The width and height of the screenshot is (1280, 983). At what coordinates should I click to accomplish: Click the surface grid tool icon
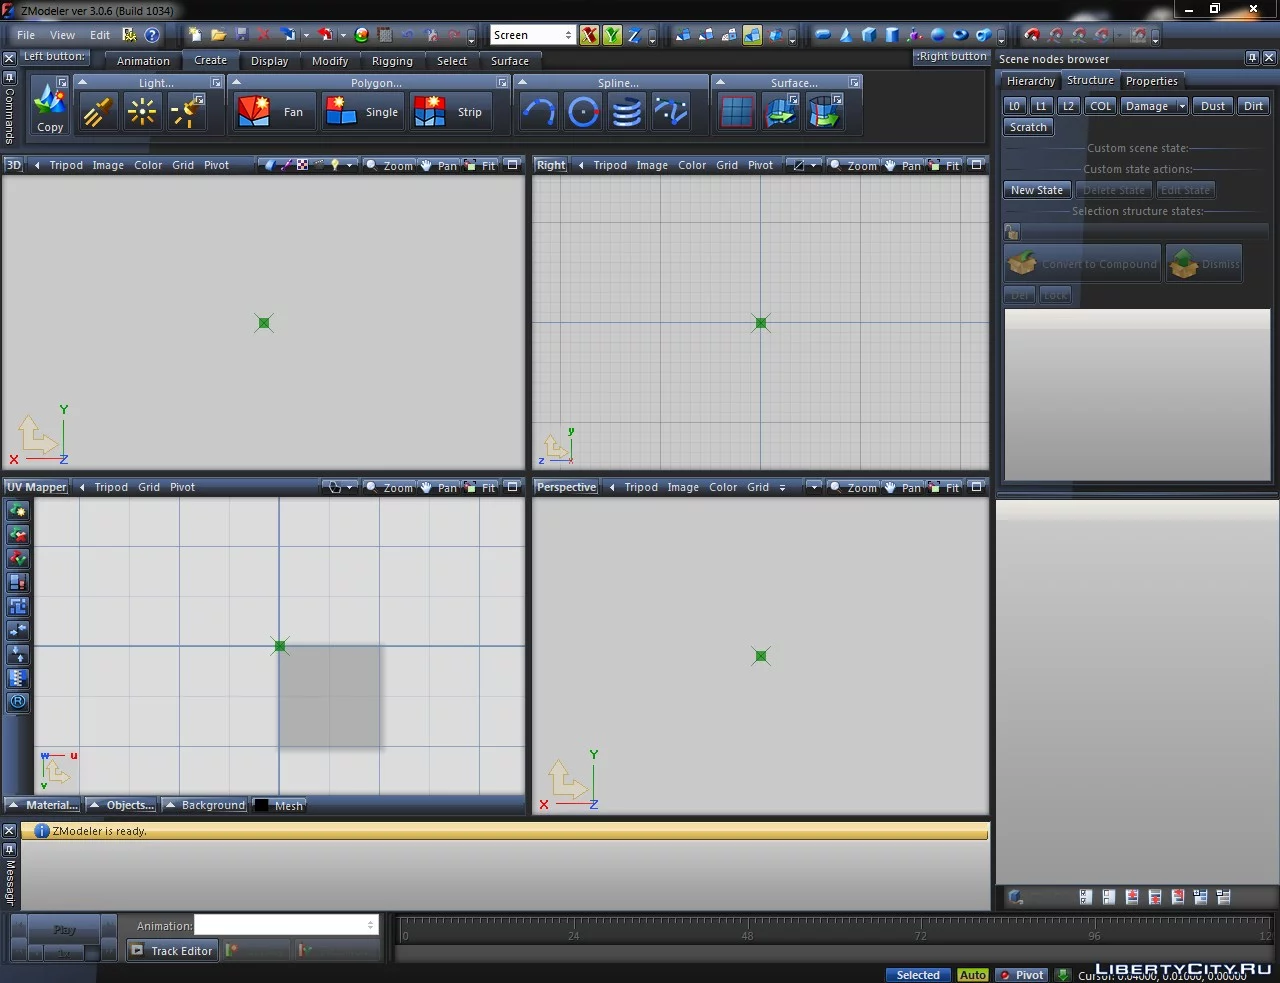[737, 112]
